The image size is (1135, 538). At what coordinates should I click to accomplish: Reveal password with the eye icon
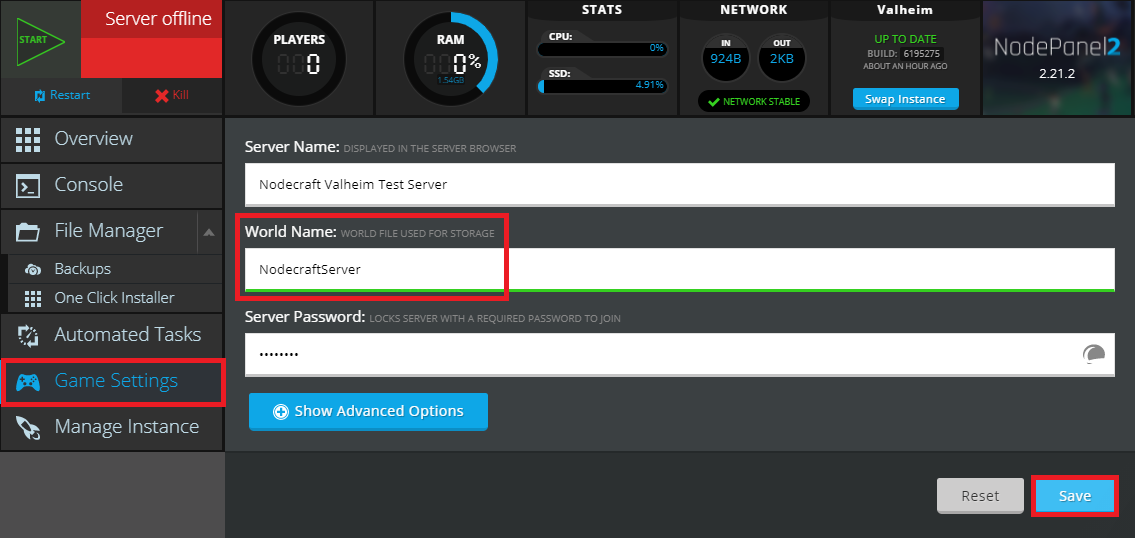tap(1094, 353)
